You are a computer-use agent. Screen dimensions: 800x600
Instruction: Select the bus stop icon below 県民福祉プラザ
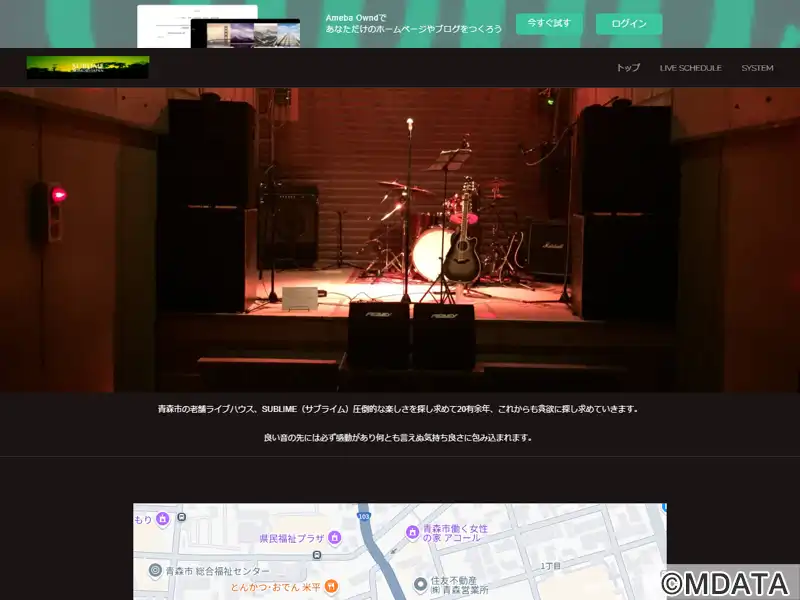click(317, 555)
